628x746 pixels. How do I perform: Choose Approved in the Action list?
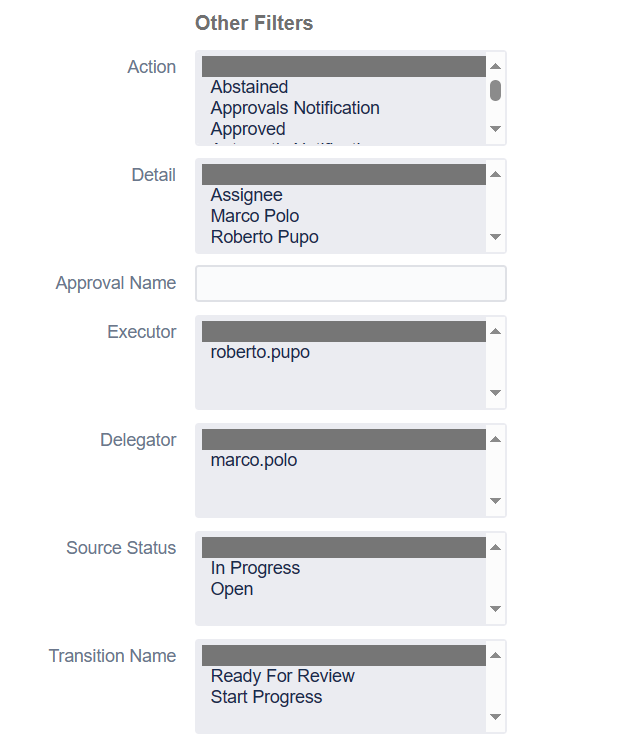click(248, 129)
